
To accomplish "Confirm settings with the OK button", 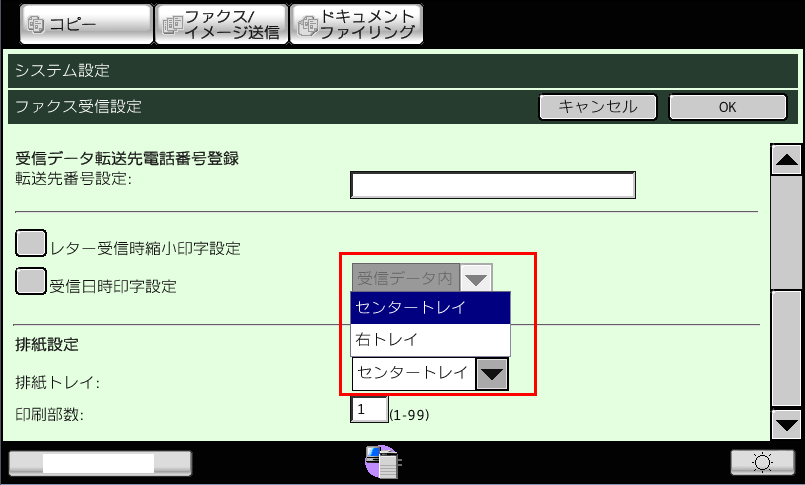I will tap(726, 106).
